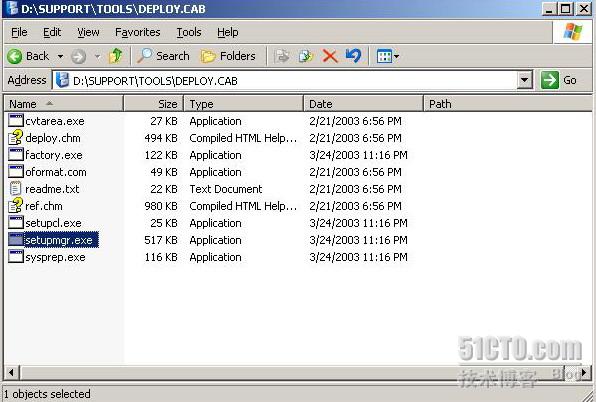Click the sysprep.exe file name
596x402 pixels.
(55, 257)
